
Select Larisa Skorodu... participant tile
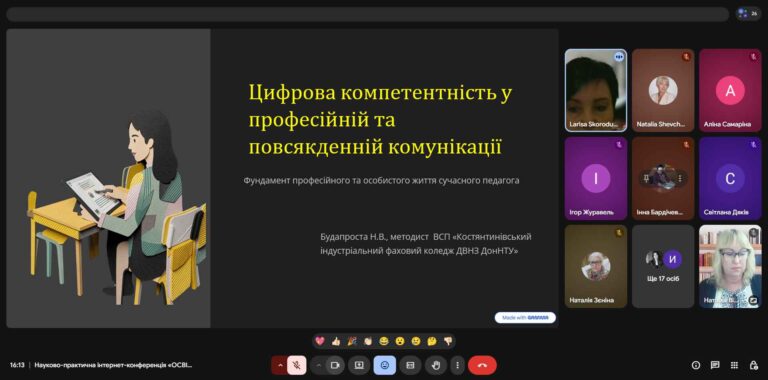point(596,90)
